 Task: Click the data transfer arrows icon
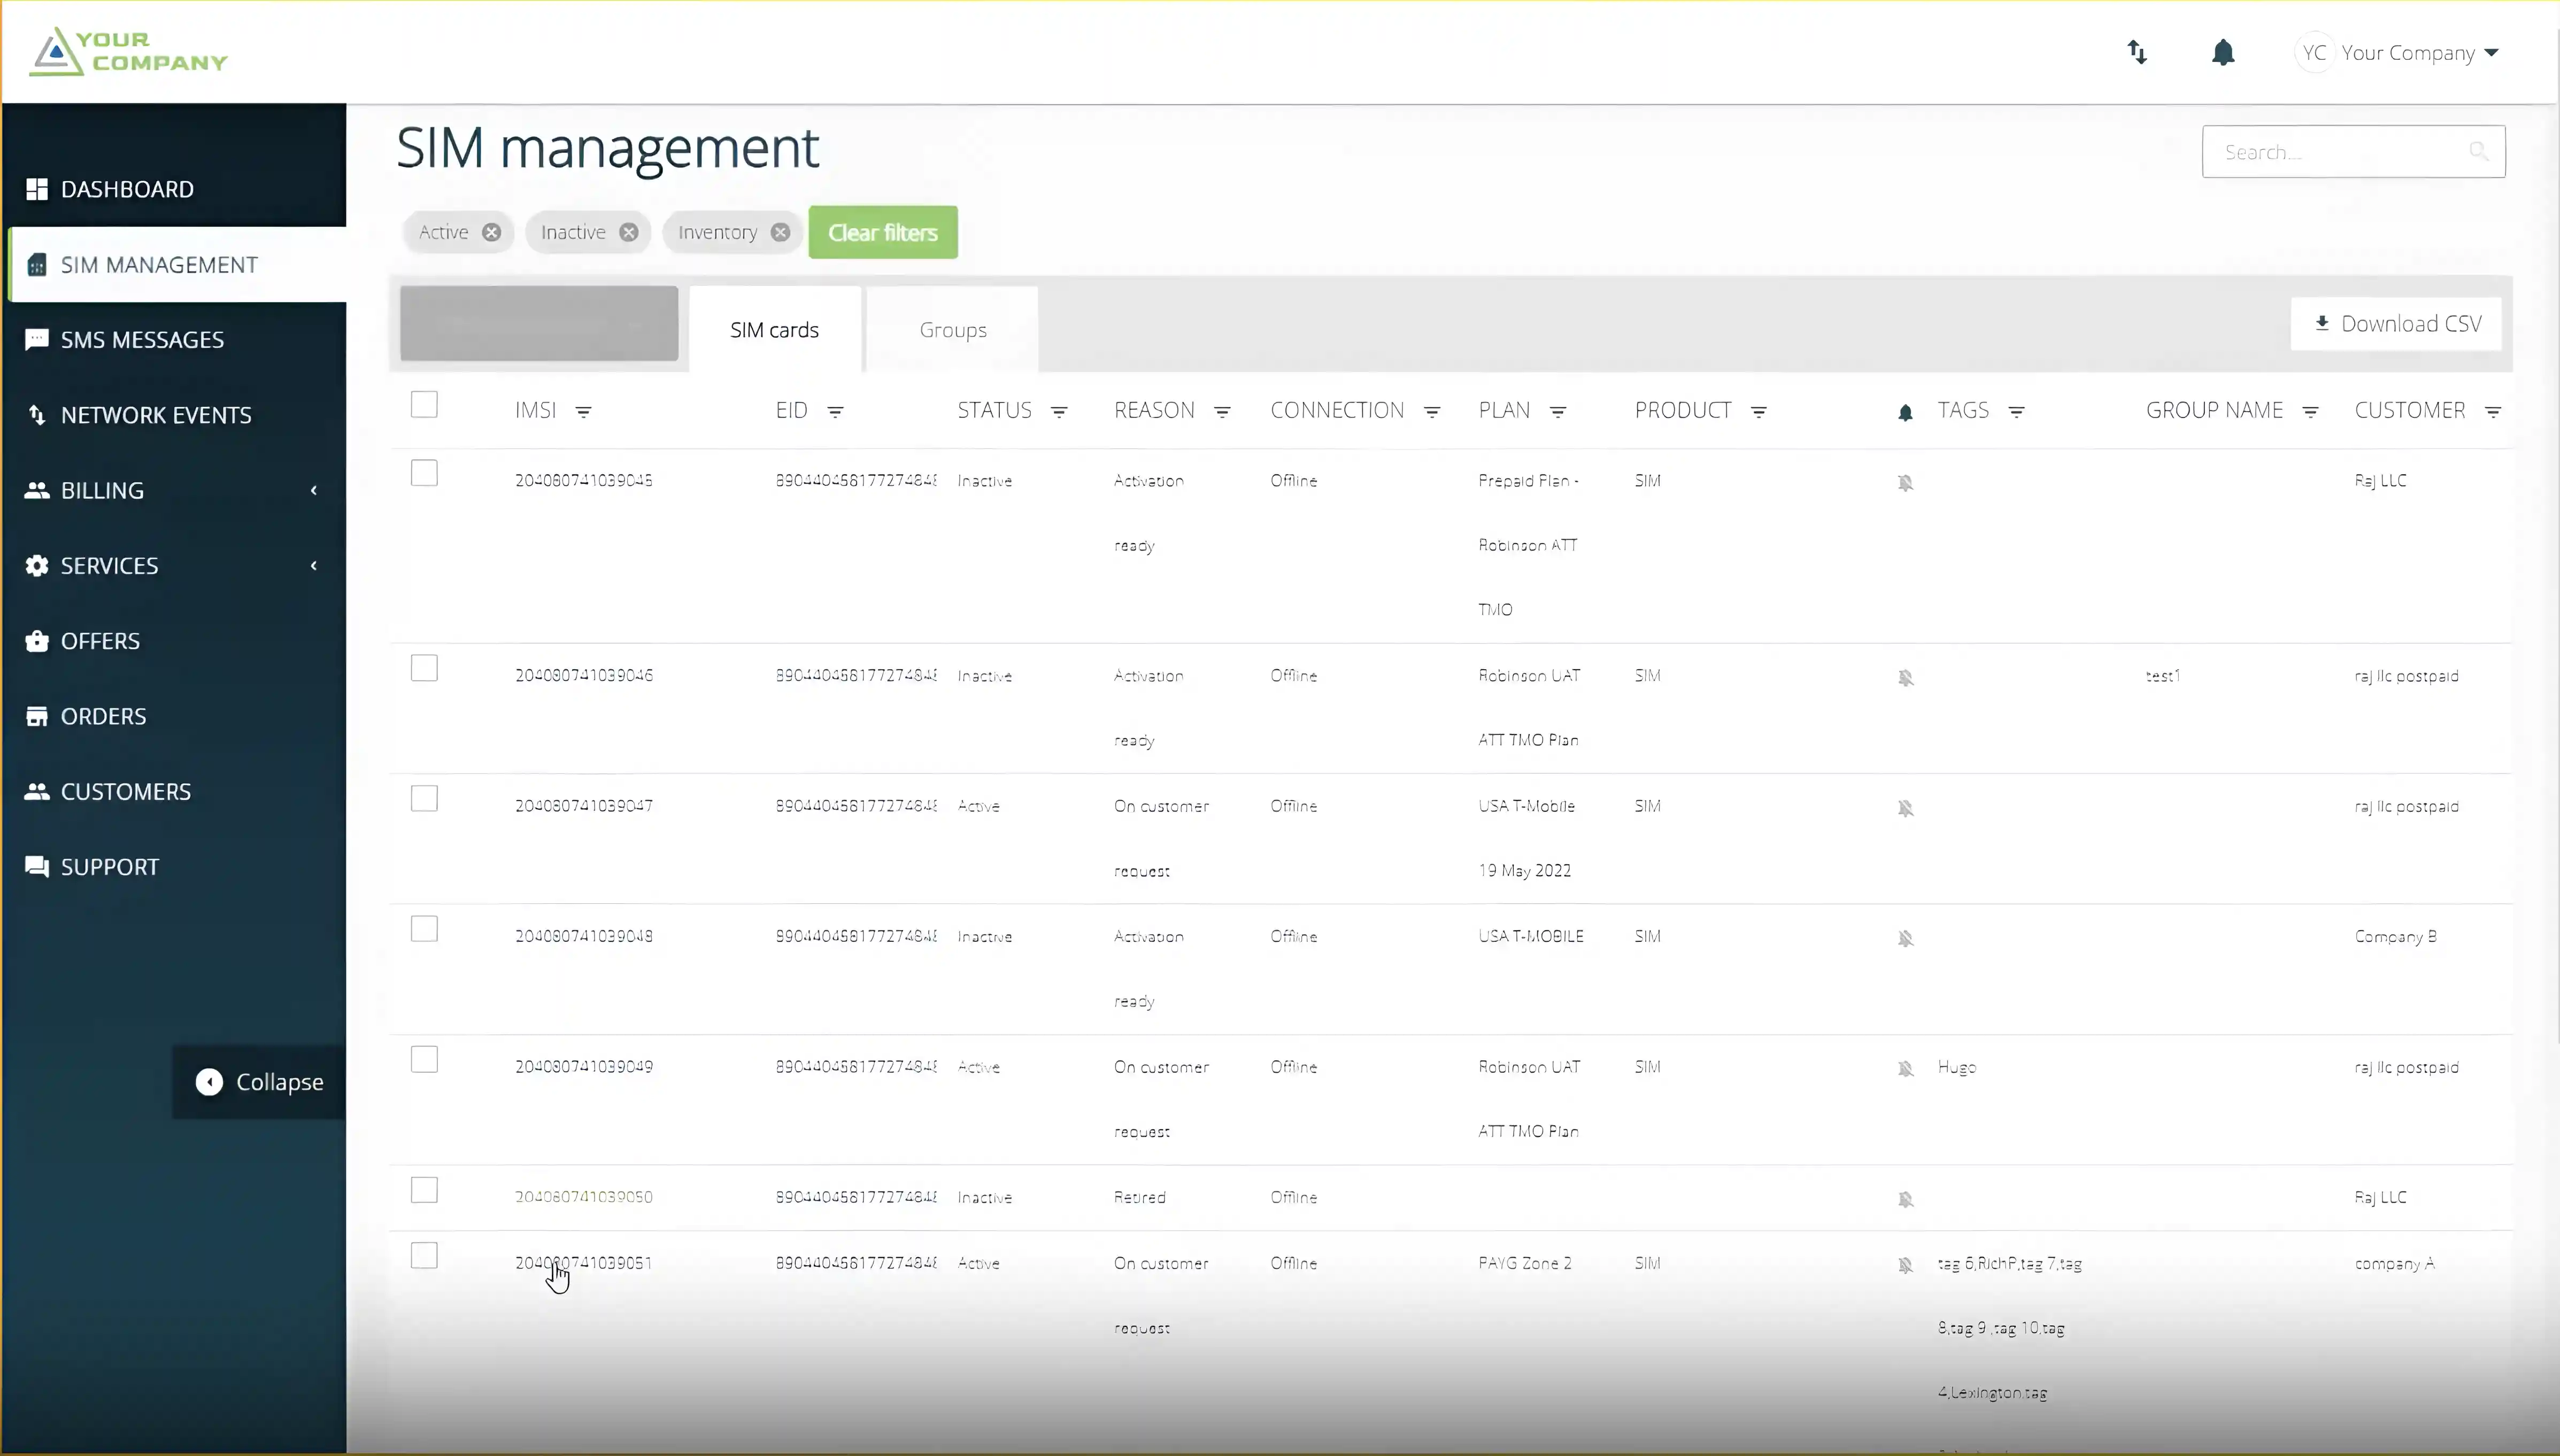point(2137,52)
